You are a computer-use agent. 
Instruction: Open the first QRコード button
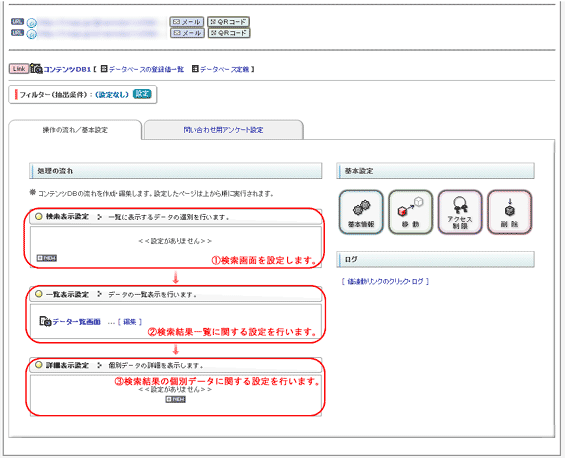pos(228,22)
